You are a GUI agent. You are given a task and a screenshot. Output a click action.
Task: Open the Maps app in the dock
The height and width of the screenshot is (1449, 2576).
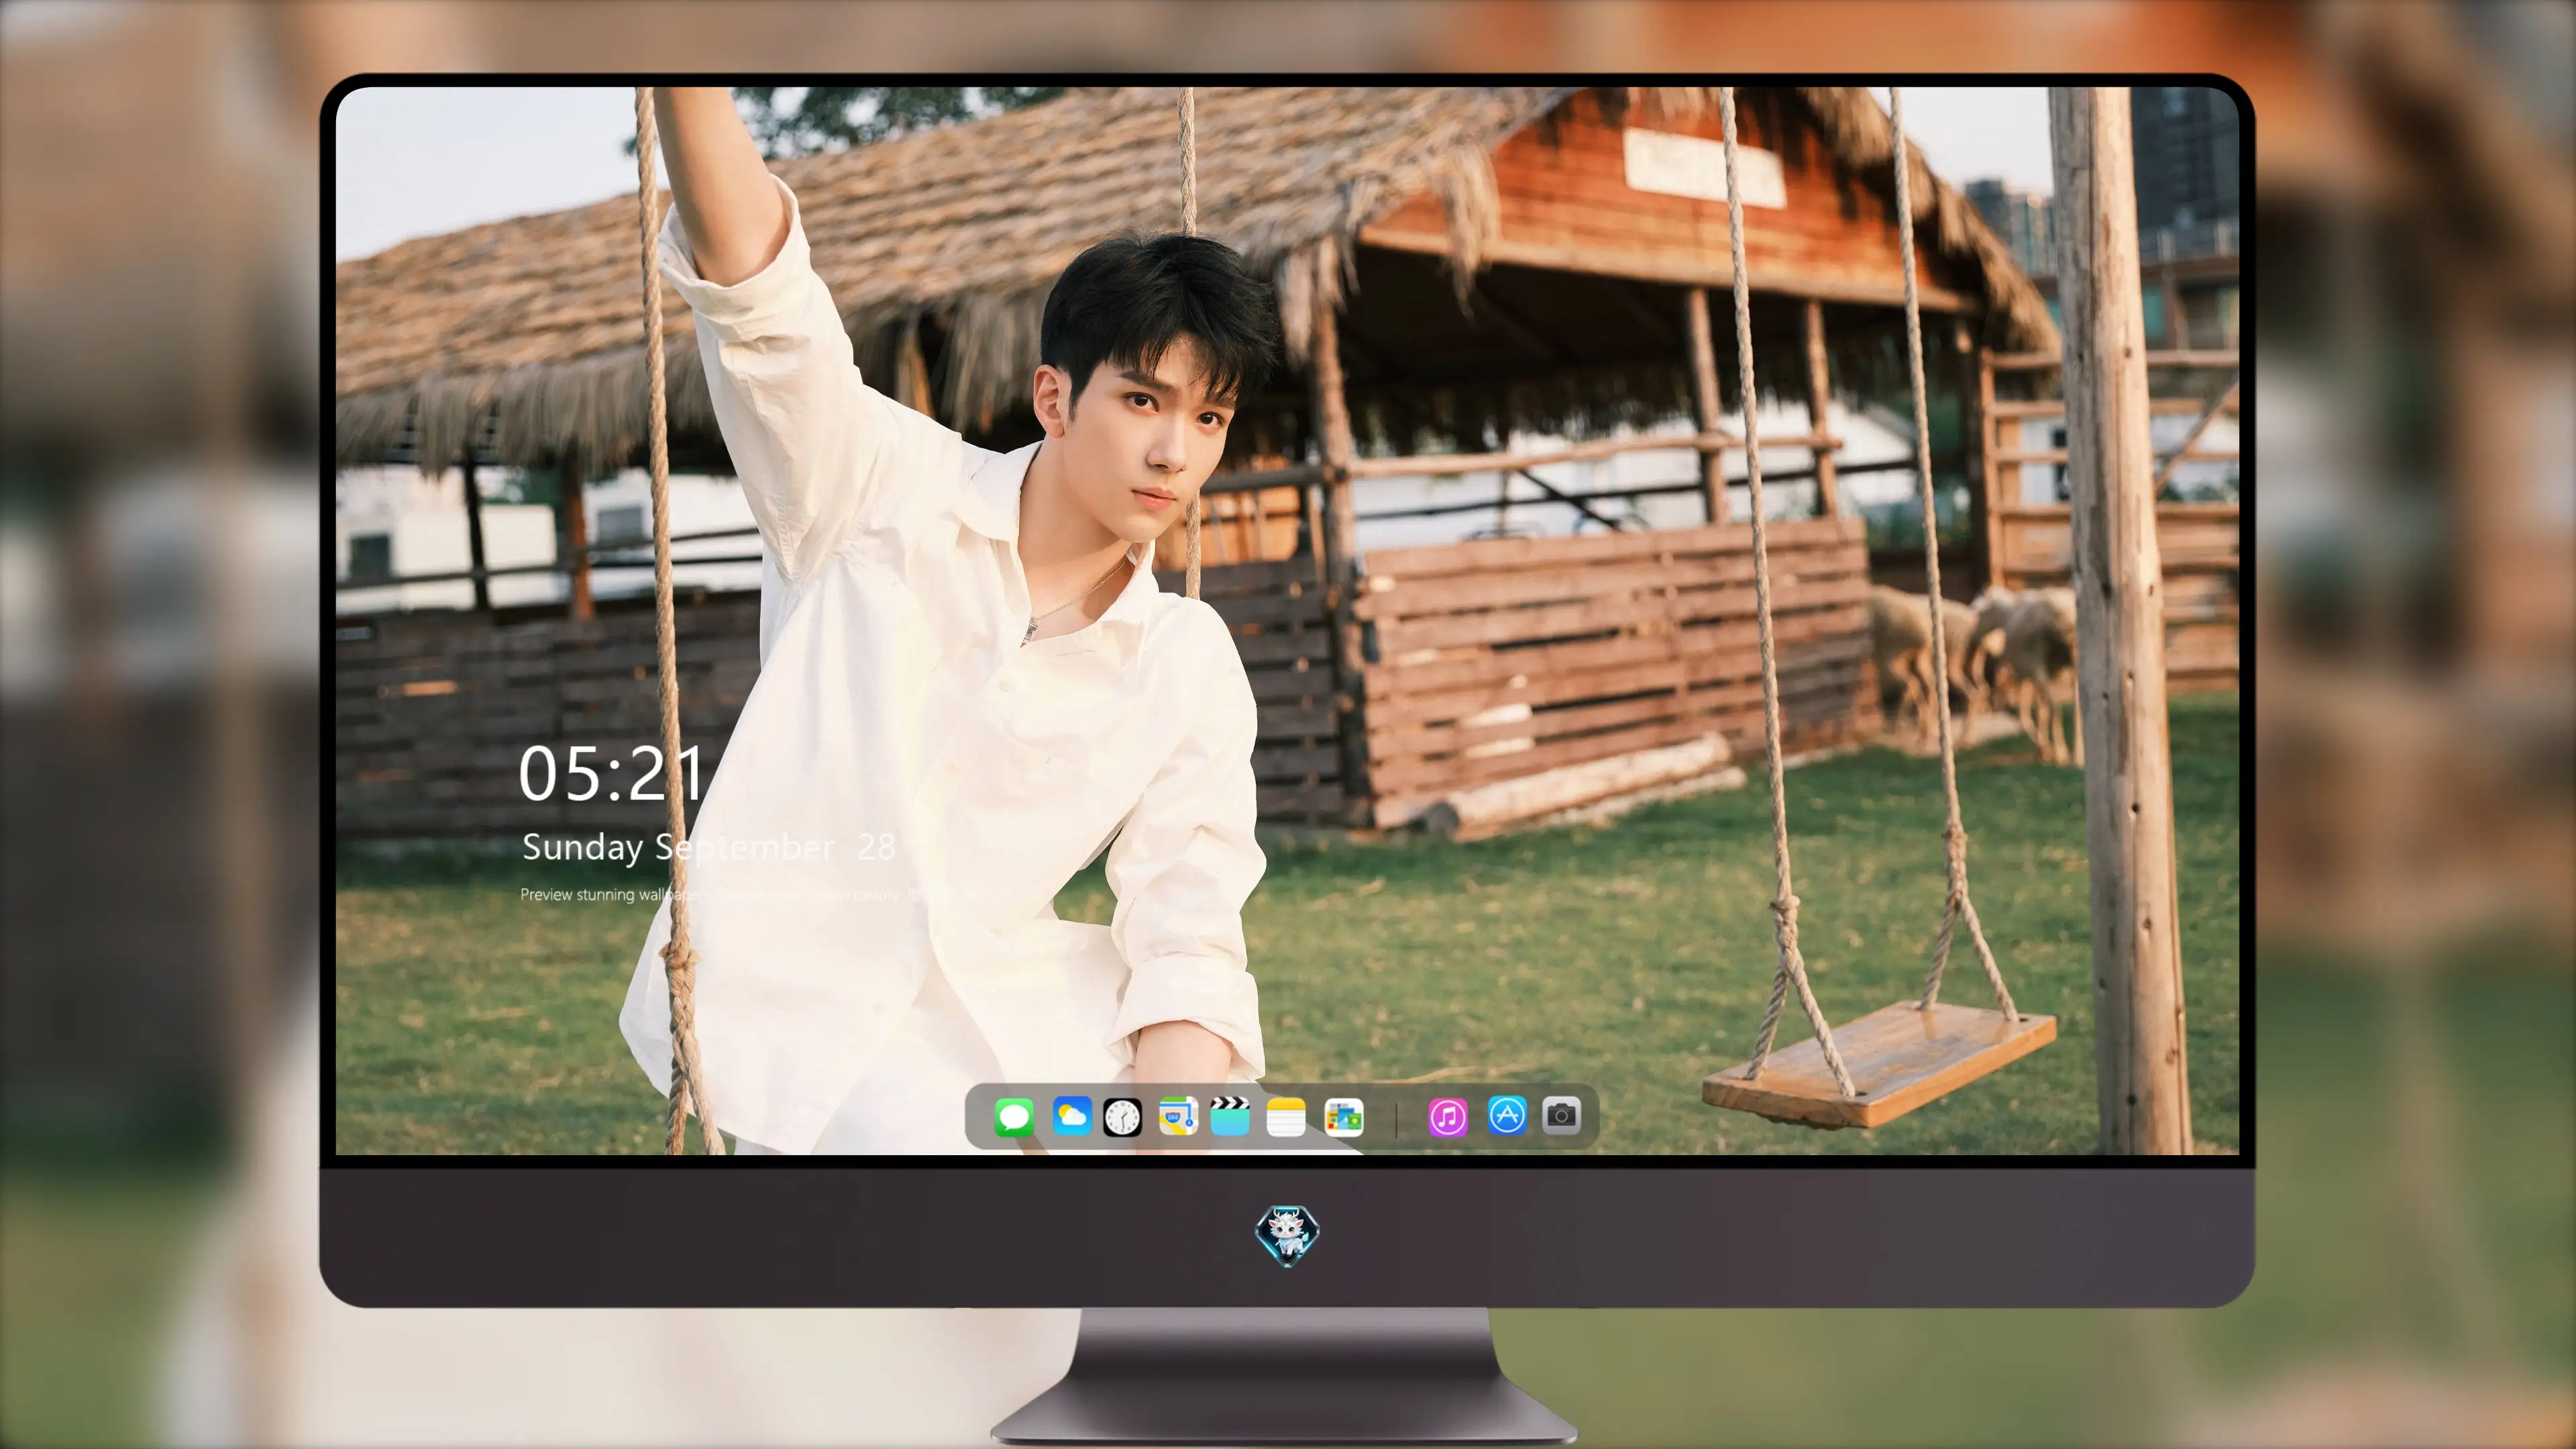1178,1116
